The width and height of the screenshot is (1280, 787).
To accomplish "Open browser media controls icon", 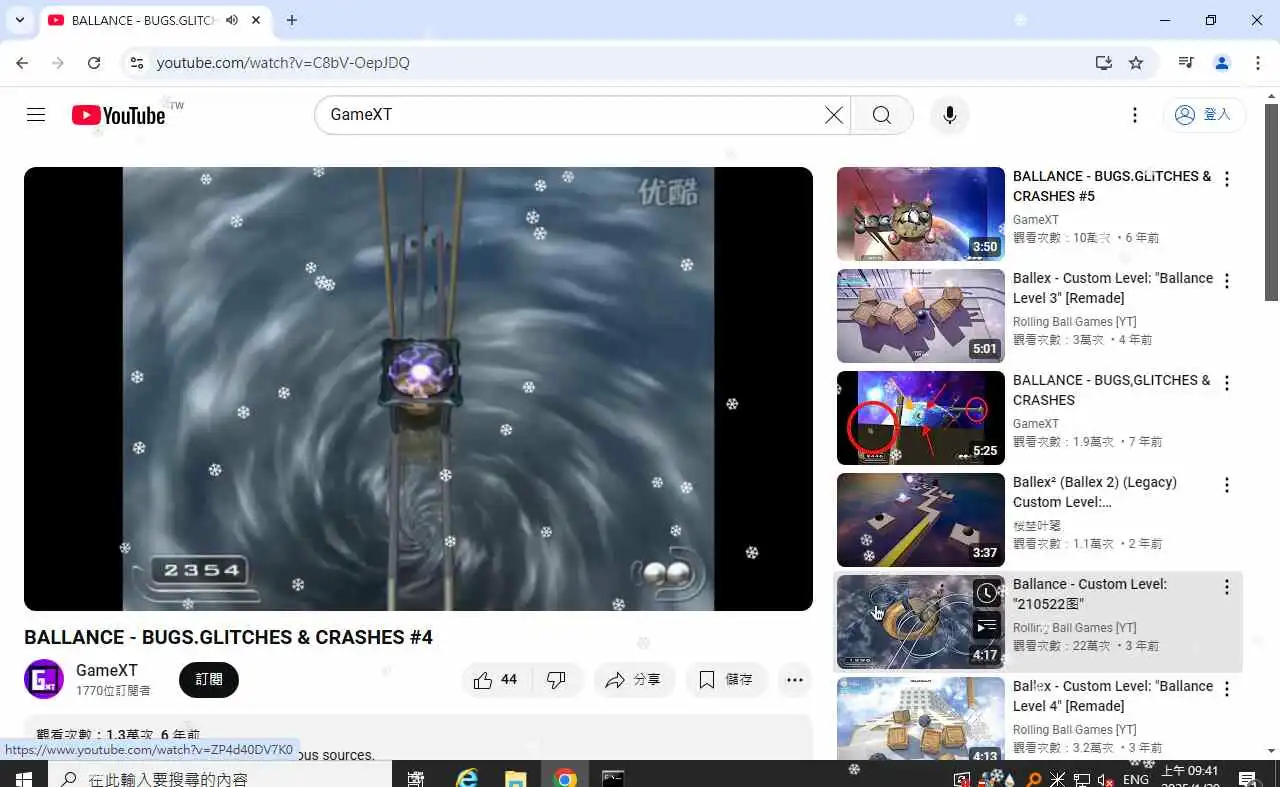I will pos(1186,62).
